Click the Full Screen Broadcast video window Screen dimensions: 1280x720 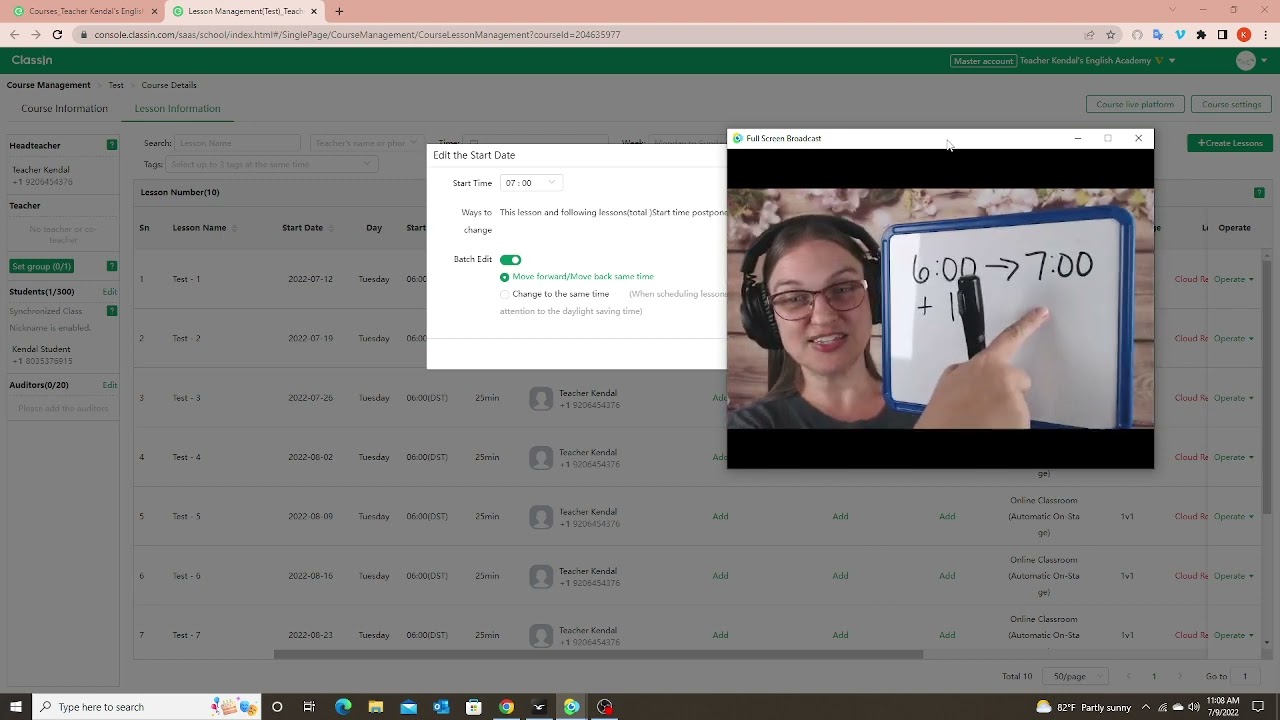click(x=940, y=298)
